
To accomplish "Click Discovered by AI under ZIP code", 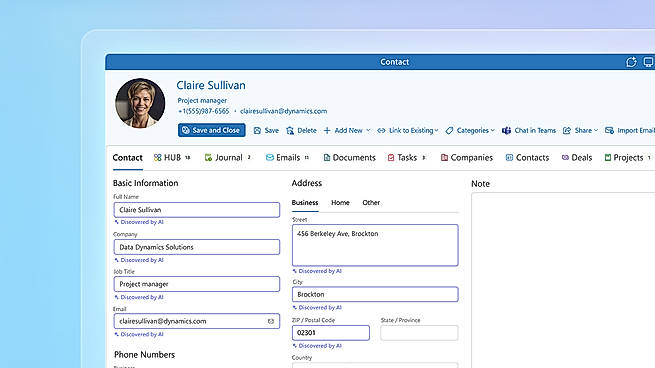I will coord(317,346).
